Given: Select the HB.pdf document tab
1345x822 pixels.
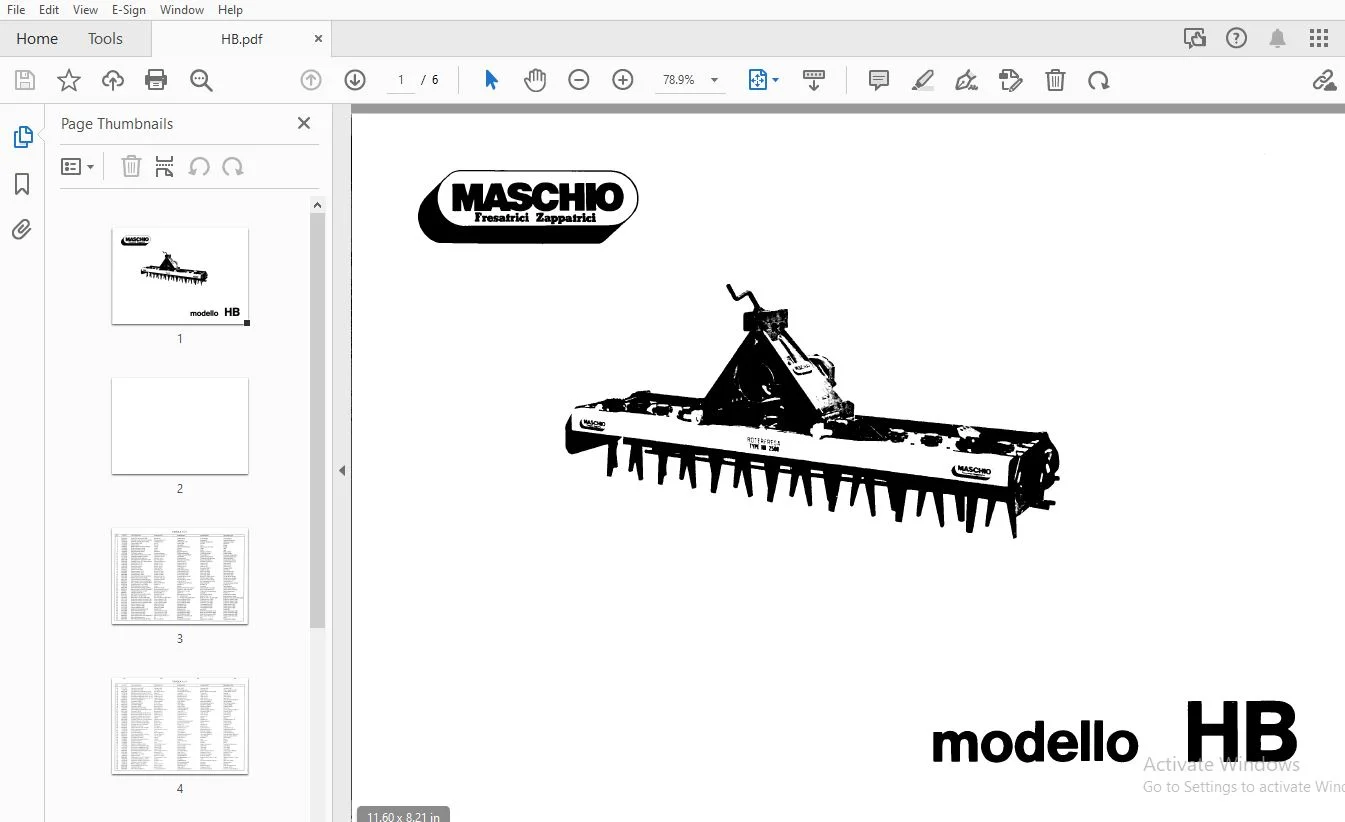Looking at the screenshot, I should [242, 39].
